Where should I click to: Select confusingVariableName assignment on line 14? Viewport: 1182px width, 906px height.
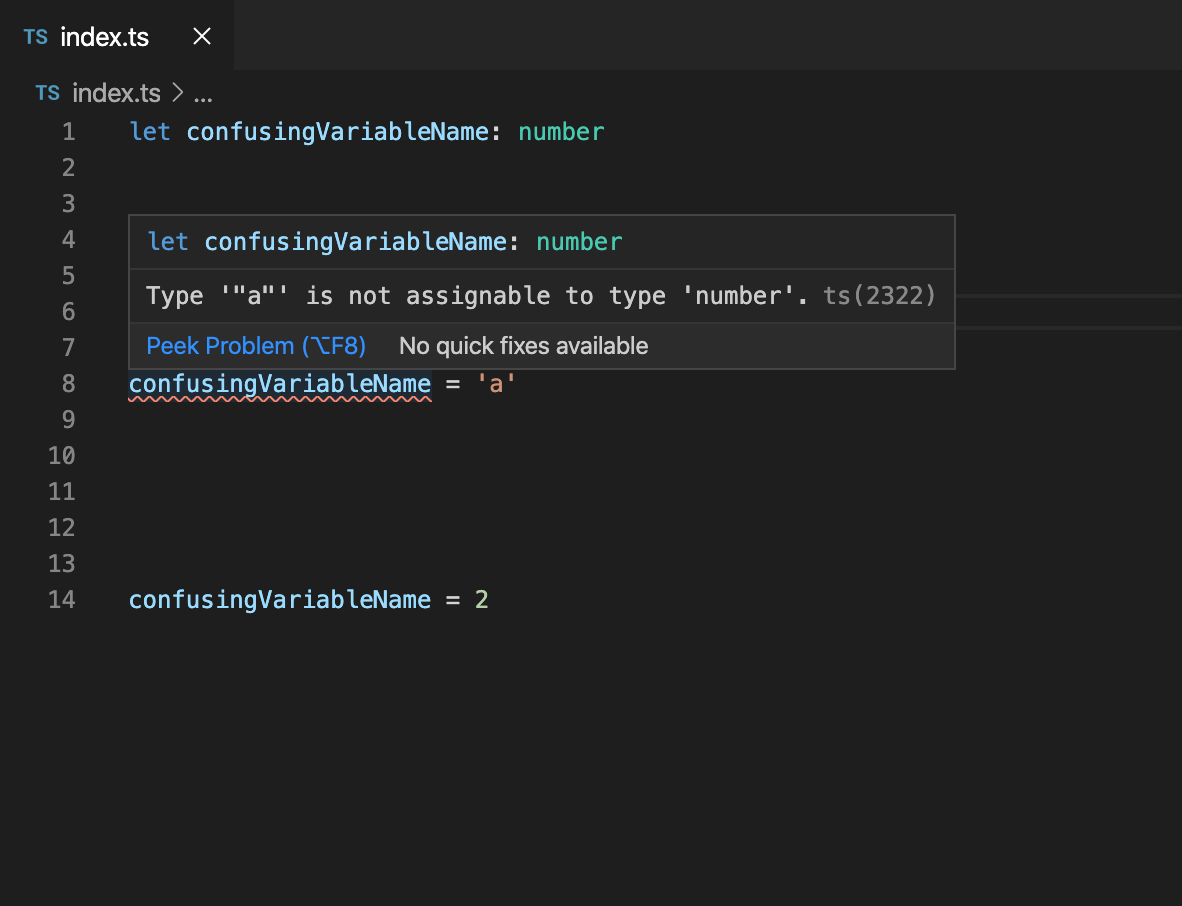pos(280,599)
